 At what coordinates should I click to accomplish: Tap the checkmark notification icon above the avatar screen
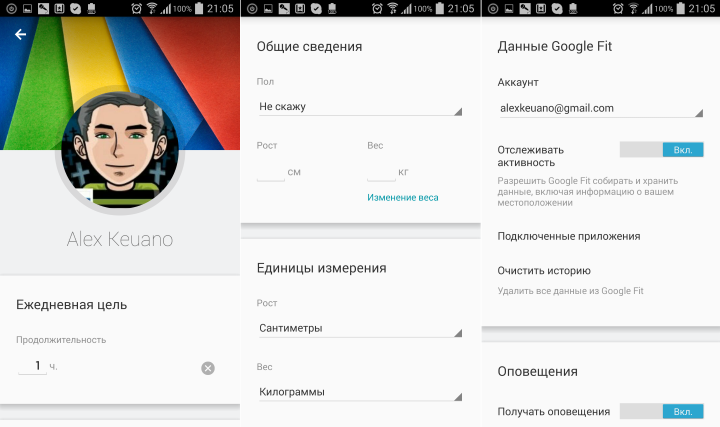point(75,8)
